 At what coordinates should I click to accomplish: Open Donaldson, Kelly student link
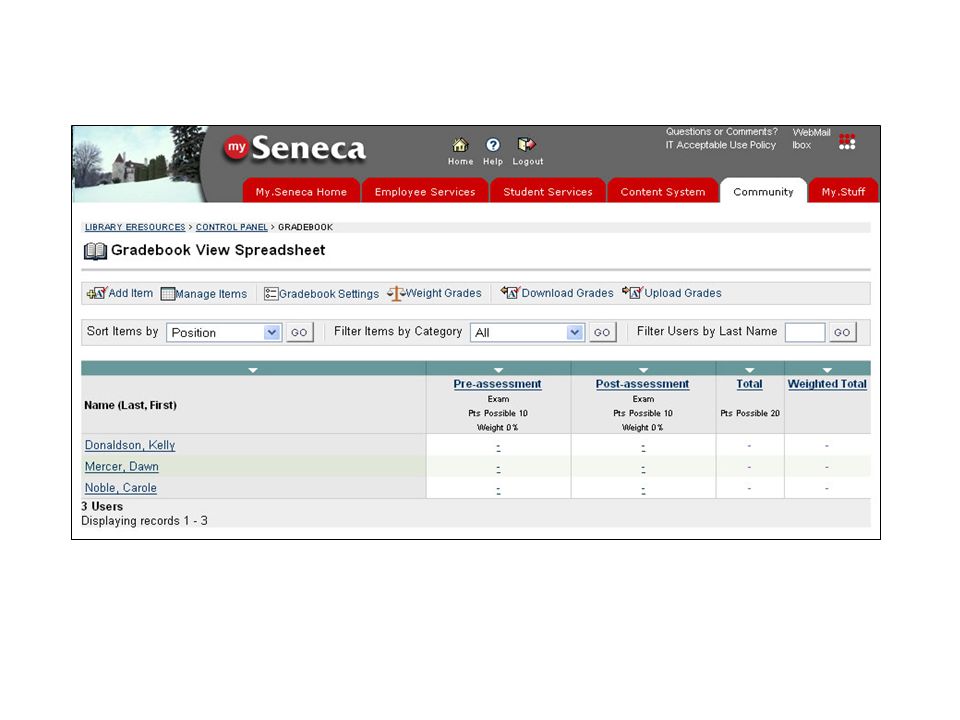(x=130, y=445)
